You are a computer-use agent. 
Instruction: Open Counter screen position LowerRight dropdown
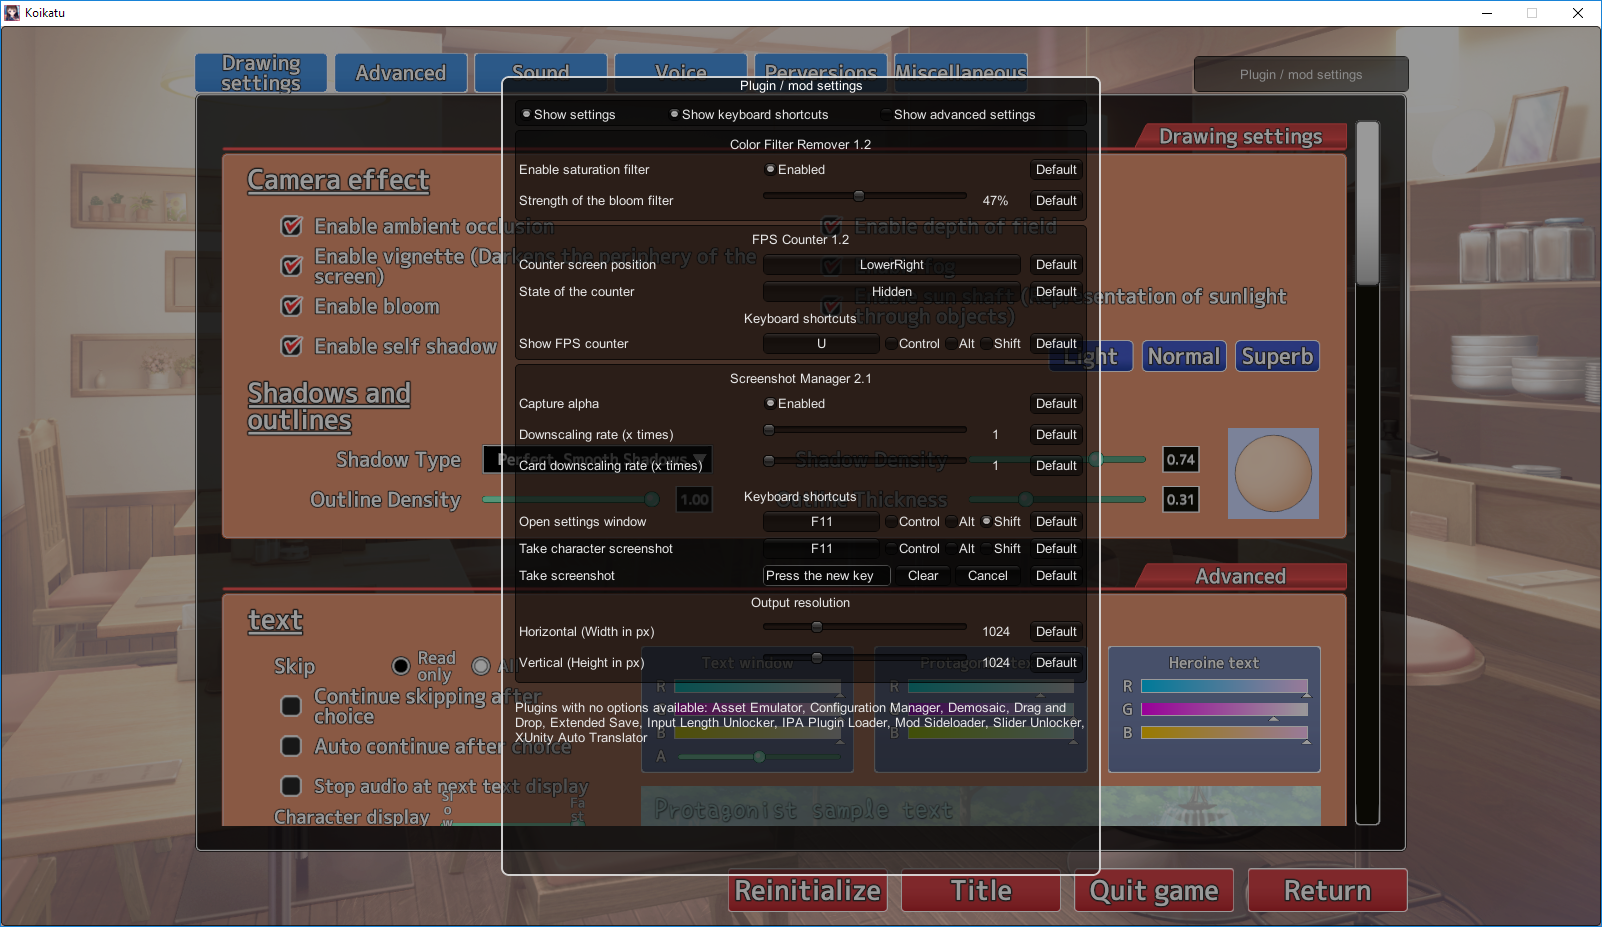[892, 265]
